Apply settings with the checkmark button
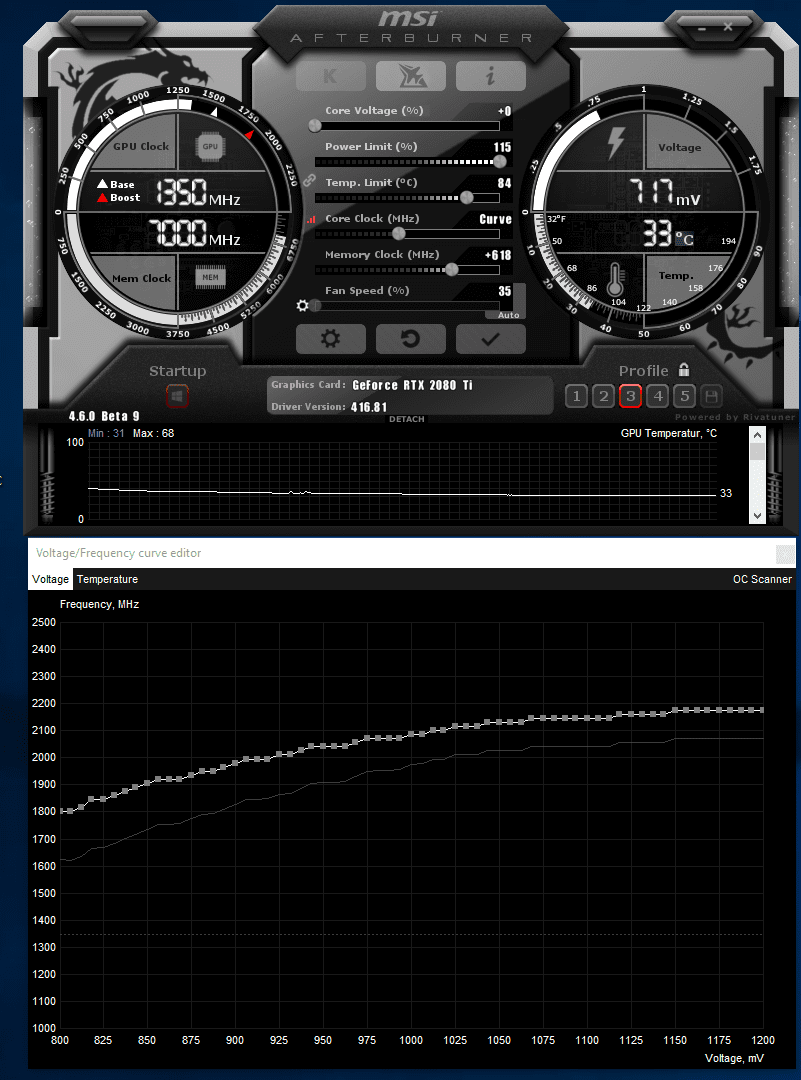 point(490,339)
